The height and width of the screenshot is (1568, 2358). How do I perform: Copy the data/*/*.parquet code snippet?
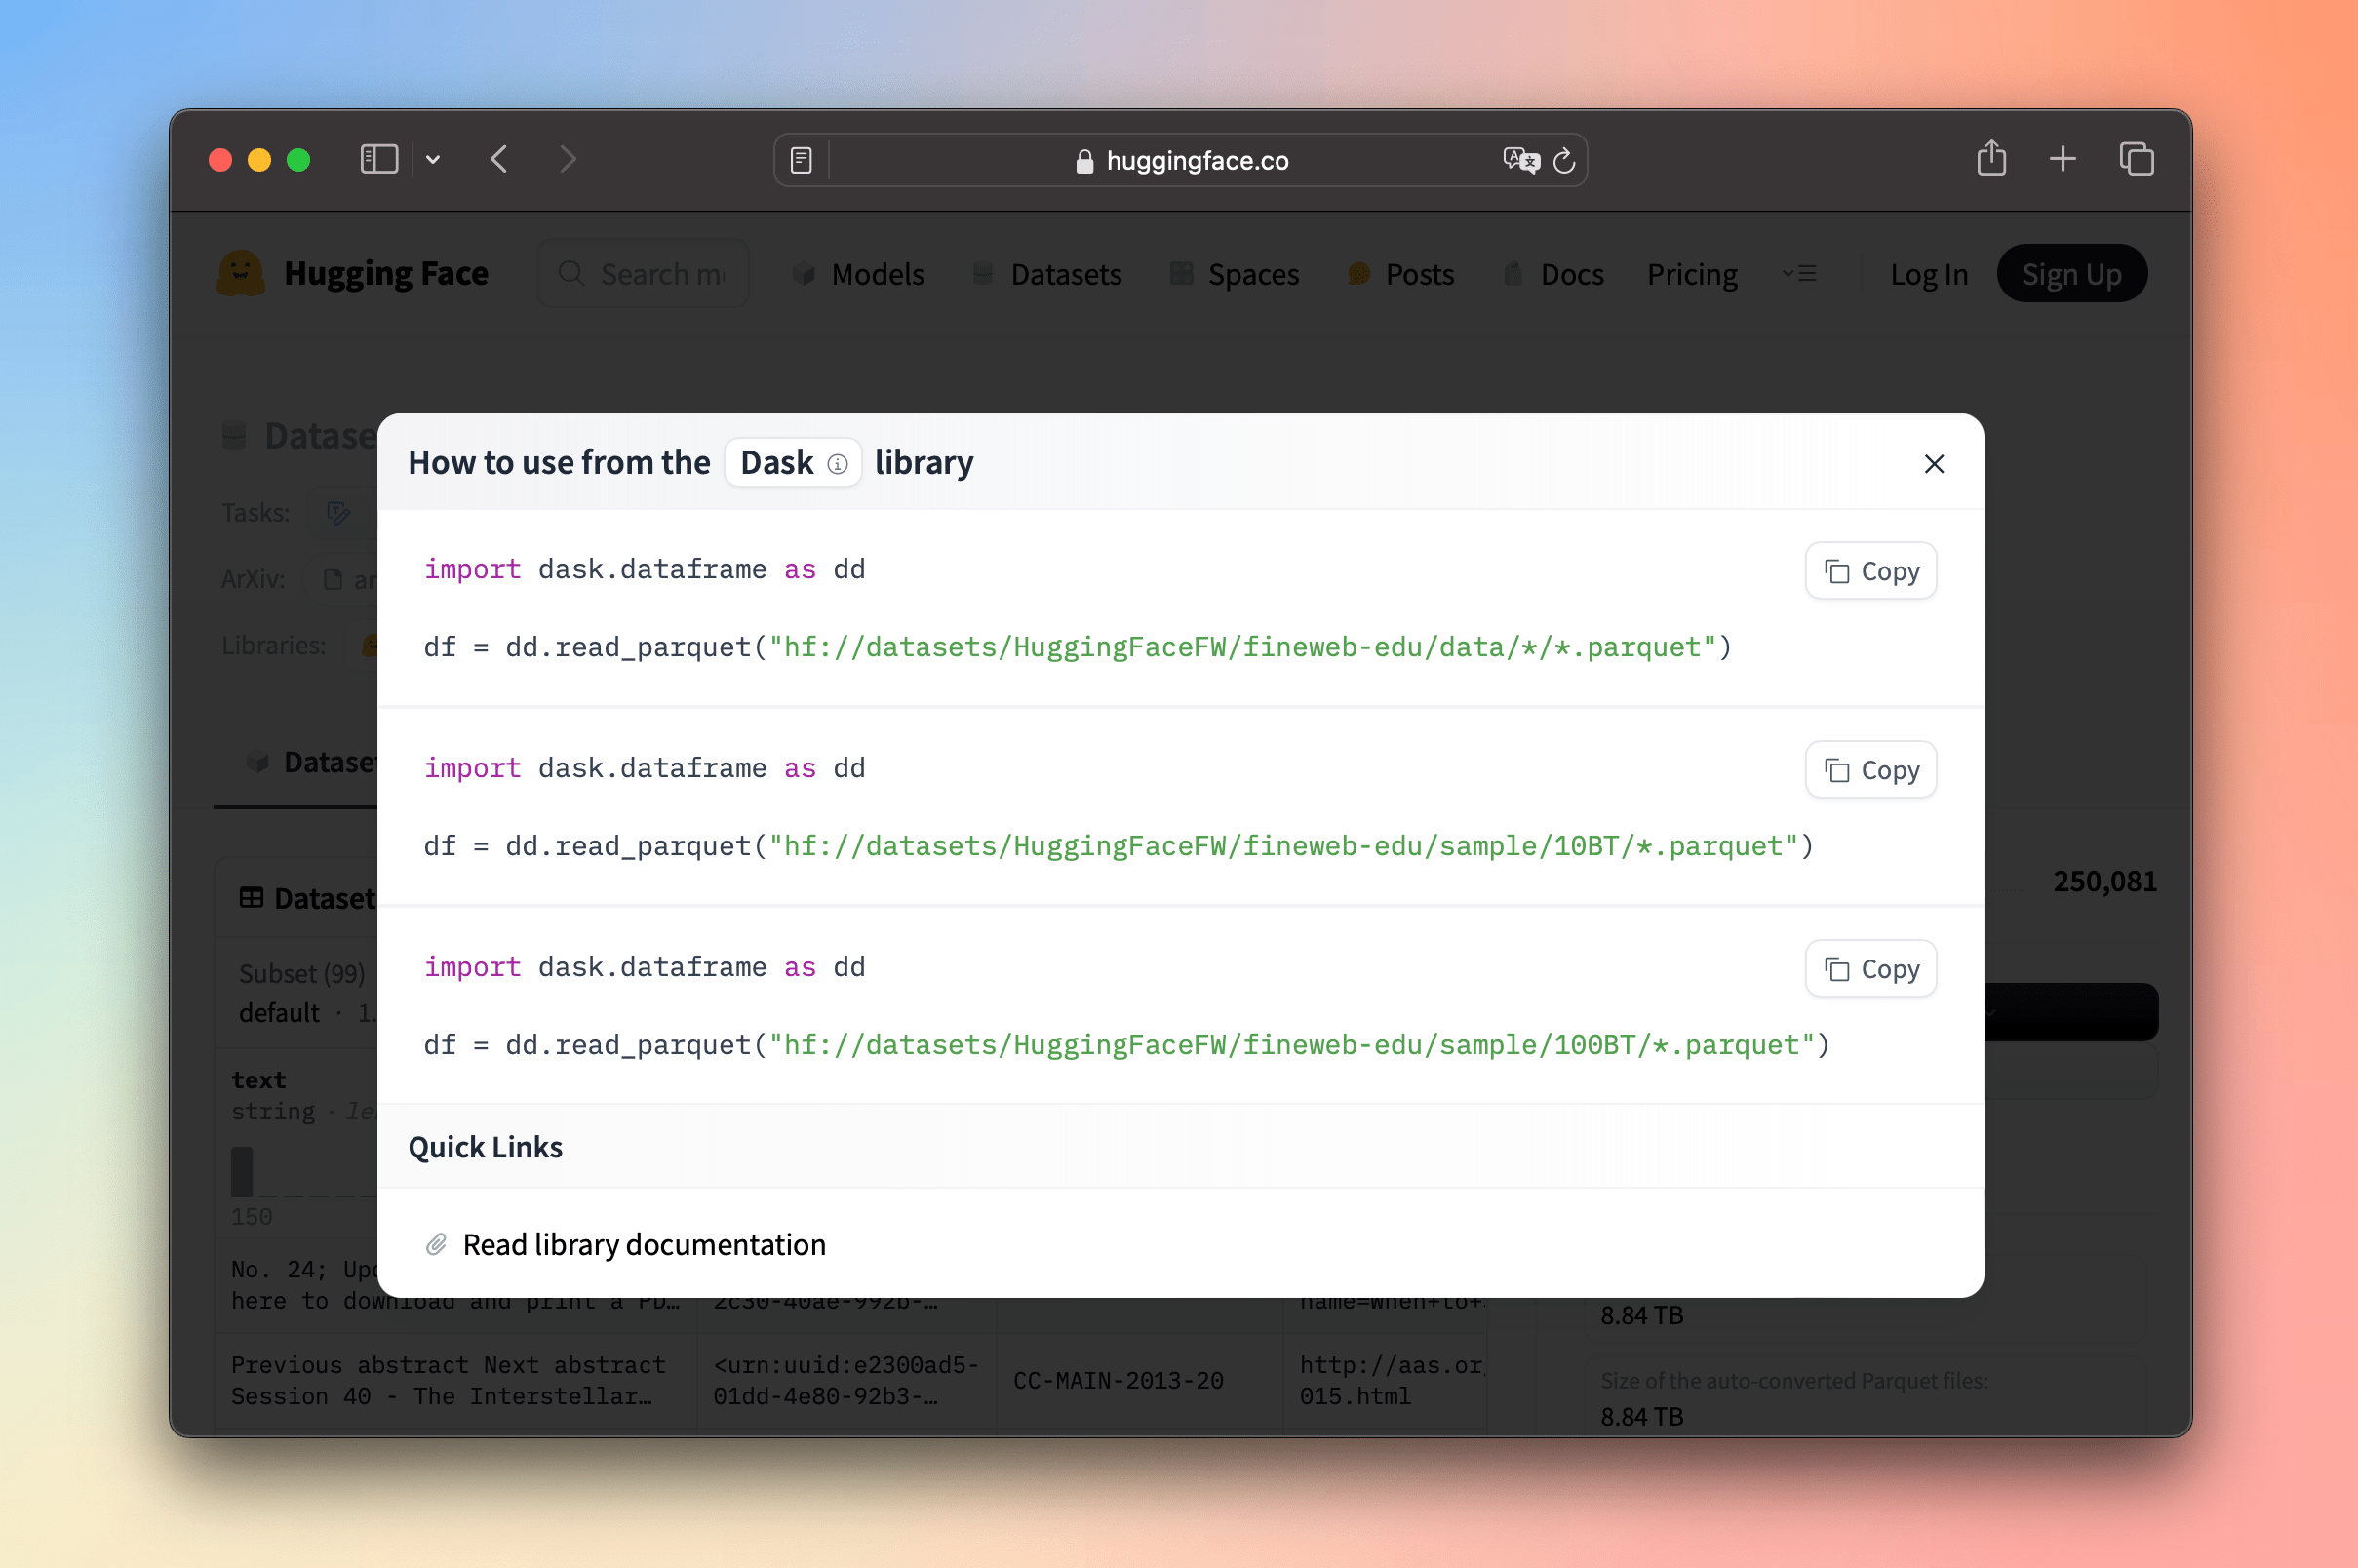(x=1870, y=571)
